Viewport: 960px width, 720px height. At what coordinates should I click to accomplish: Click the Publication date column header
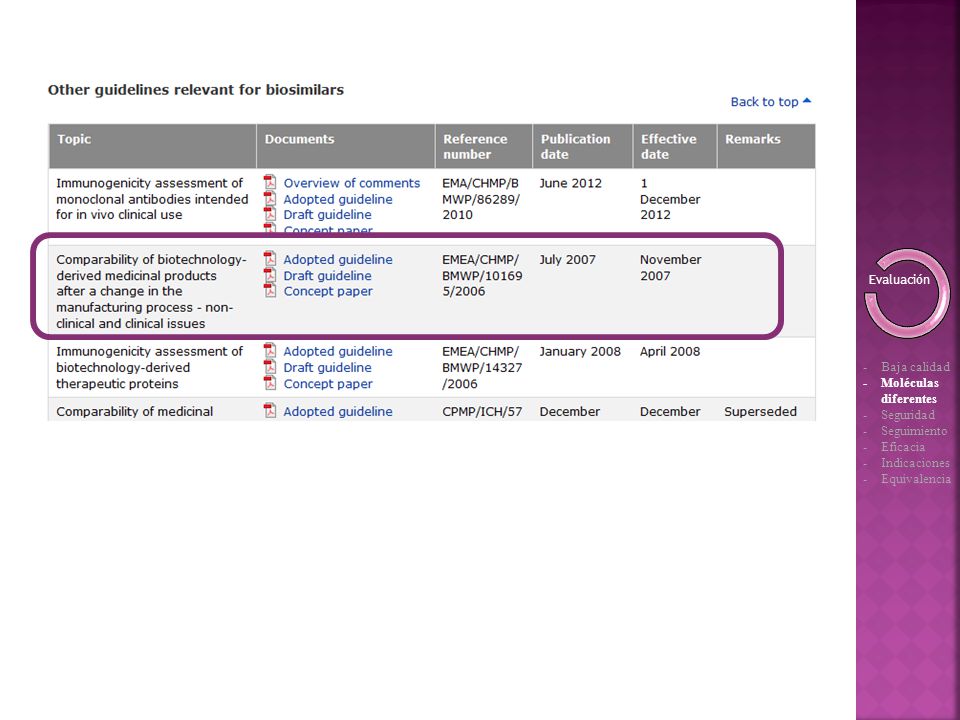[x=583, y=146]
